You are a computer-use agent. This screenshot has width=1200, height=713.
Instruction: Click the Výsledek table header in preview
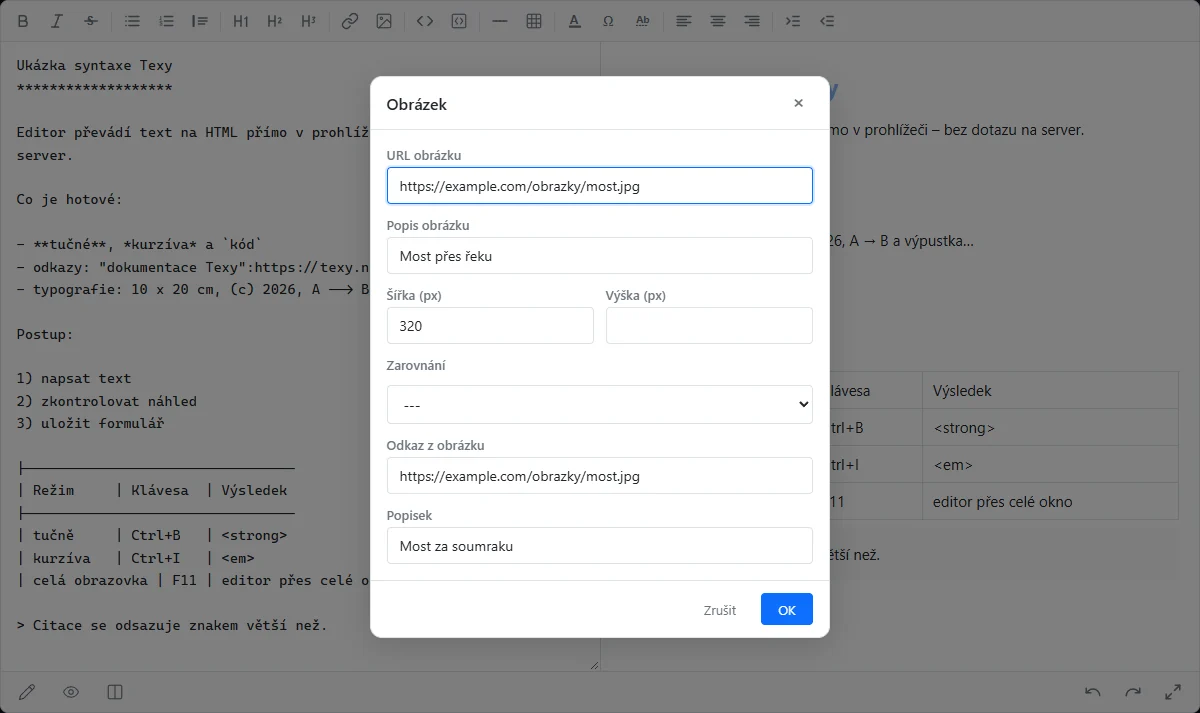(1050, 390)
